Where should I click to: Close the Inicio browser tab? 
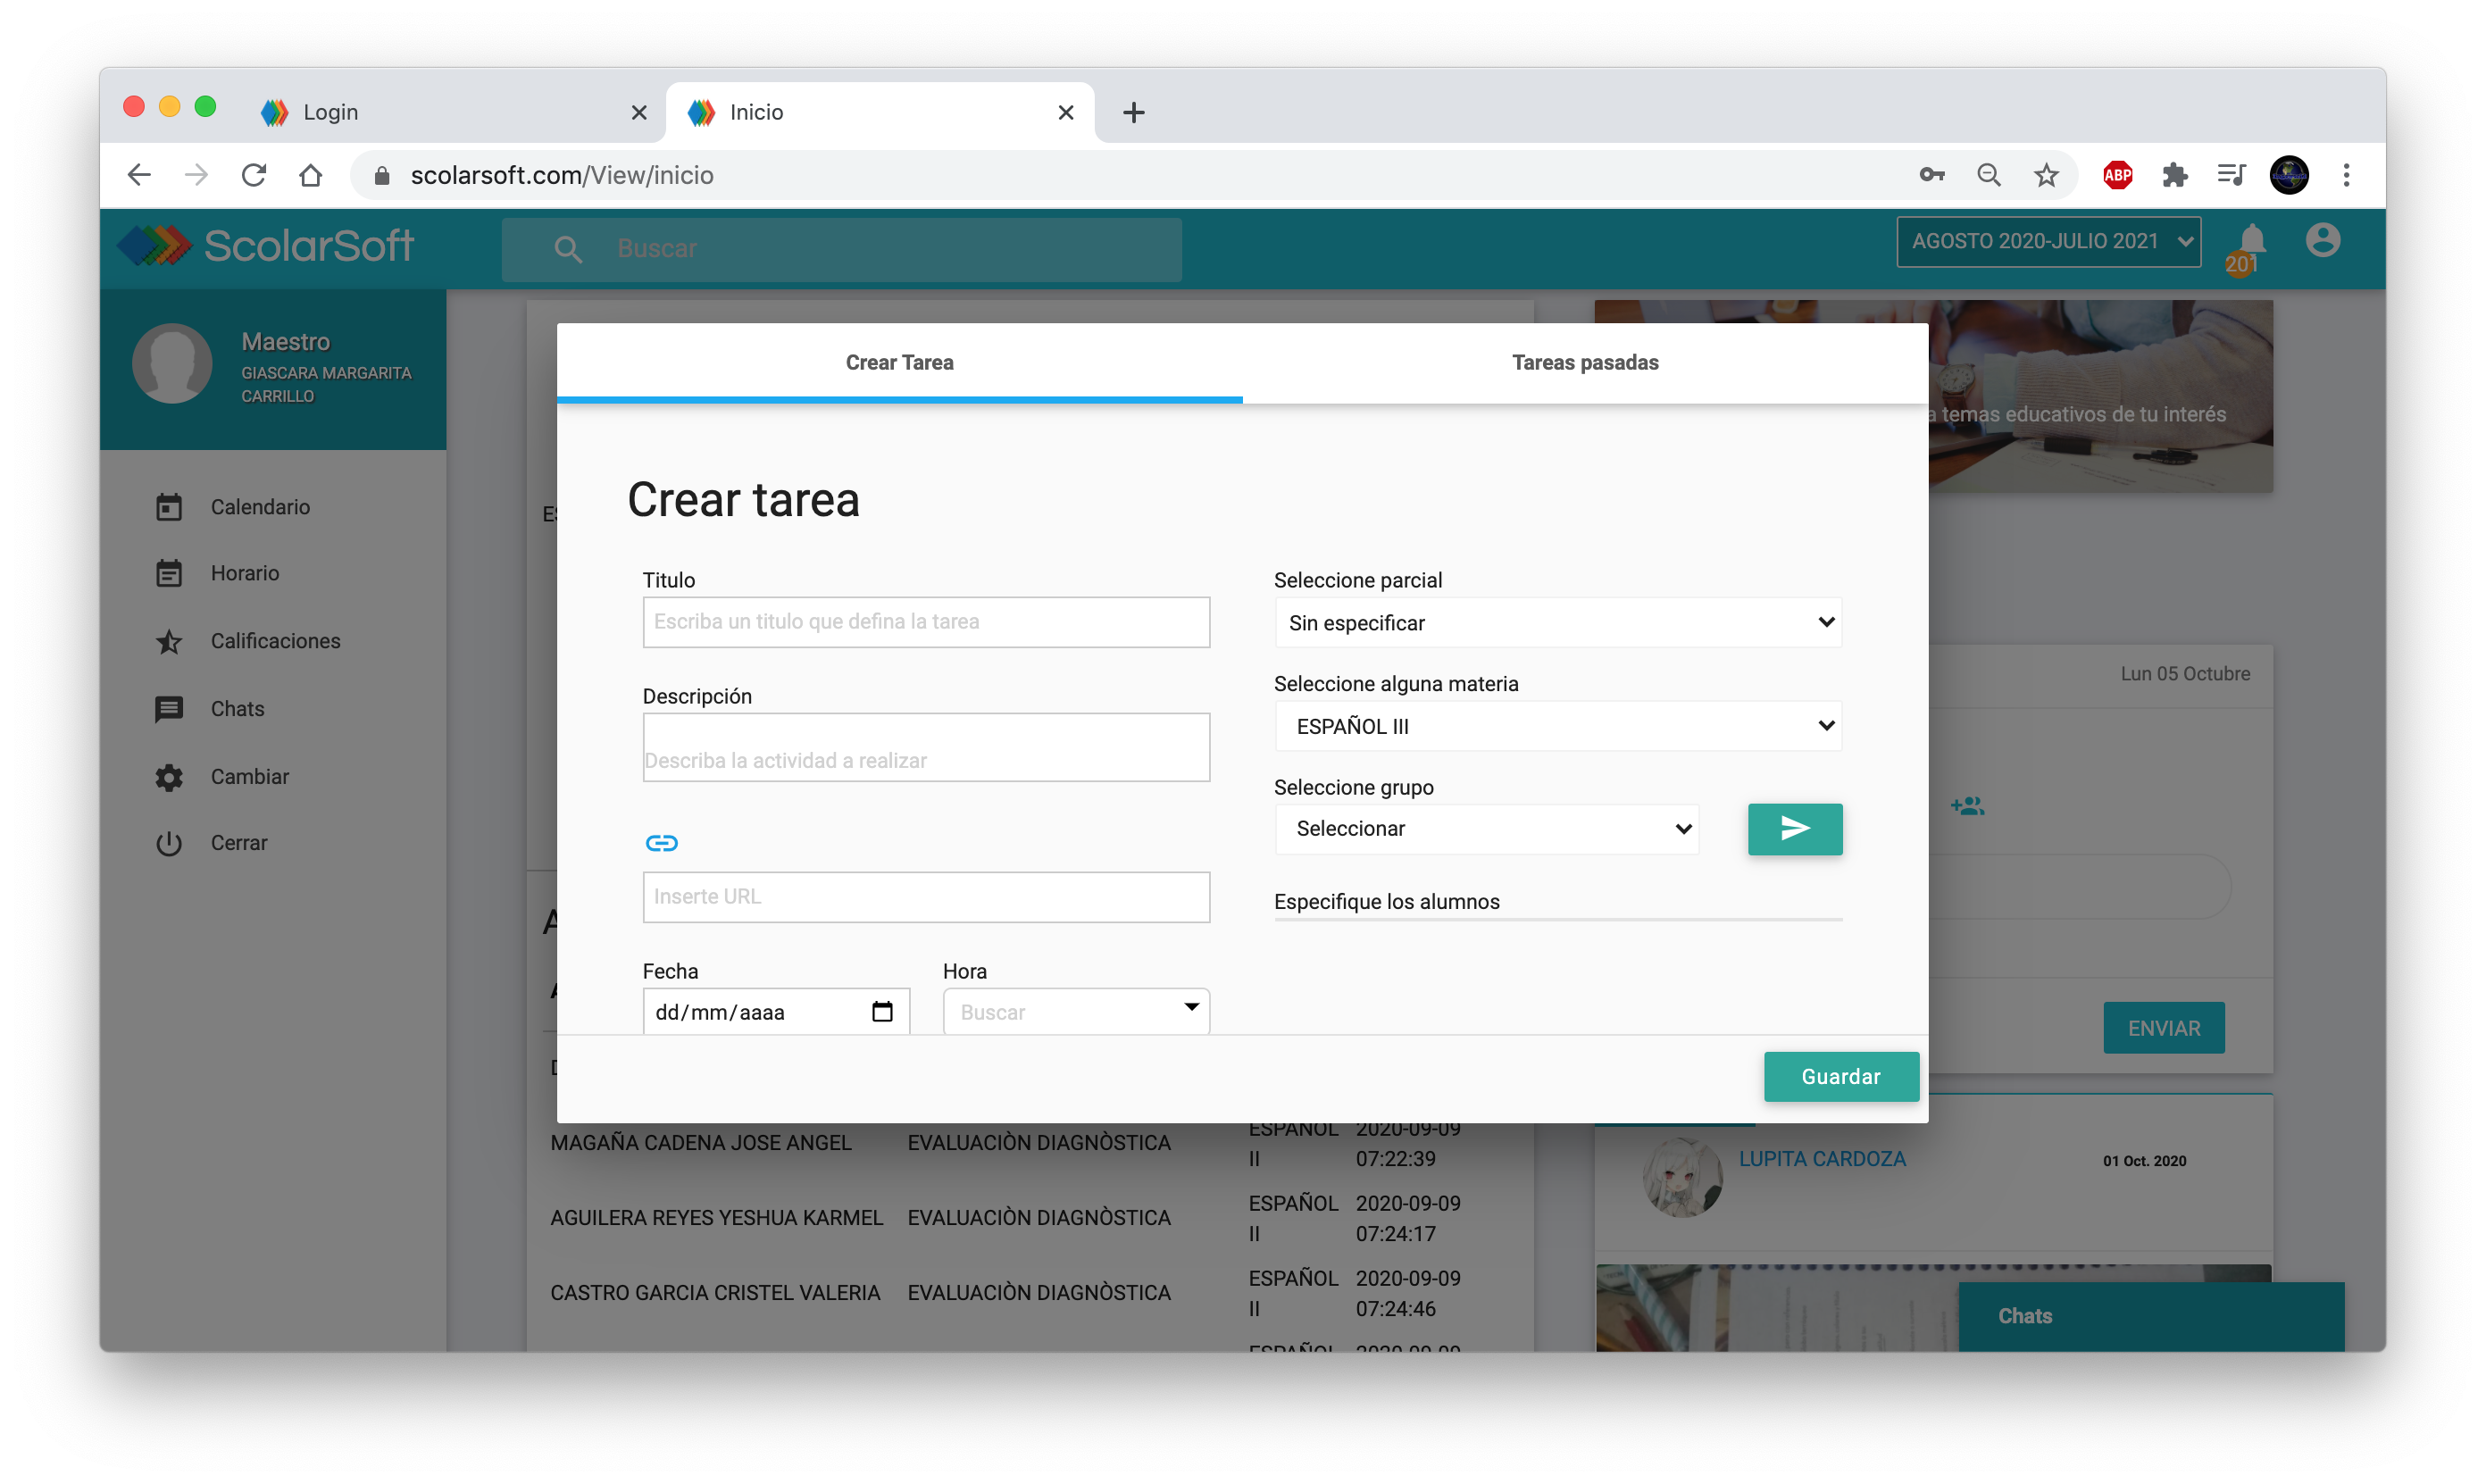[x=1066, y=113]
